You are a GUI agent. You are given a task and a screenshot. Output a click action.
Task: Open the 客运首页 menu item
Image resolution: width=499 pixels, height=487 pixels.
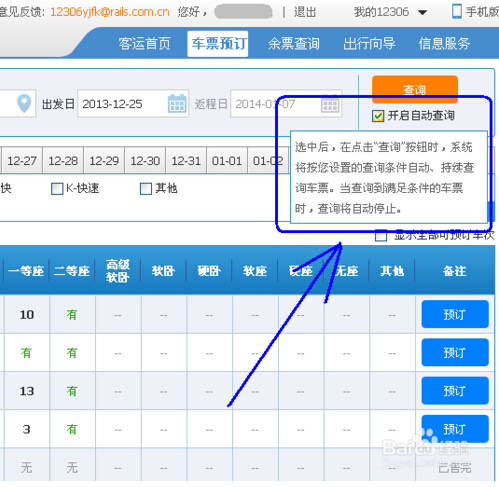point(145,44)
